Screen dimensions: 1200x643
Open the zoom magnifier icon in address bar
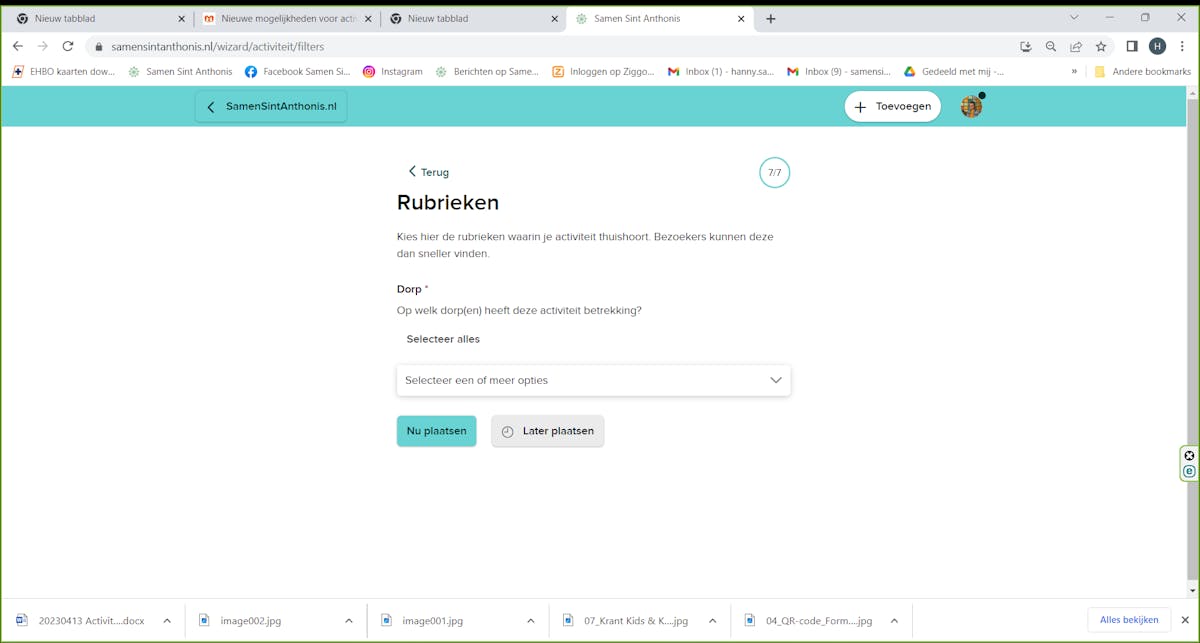coord(1051,46)
